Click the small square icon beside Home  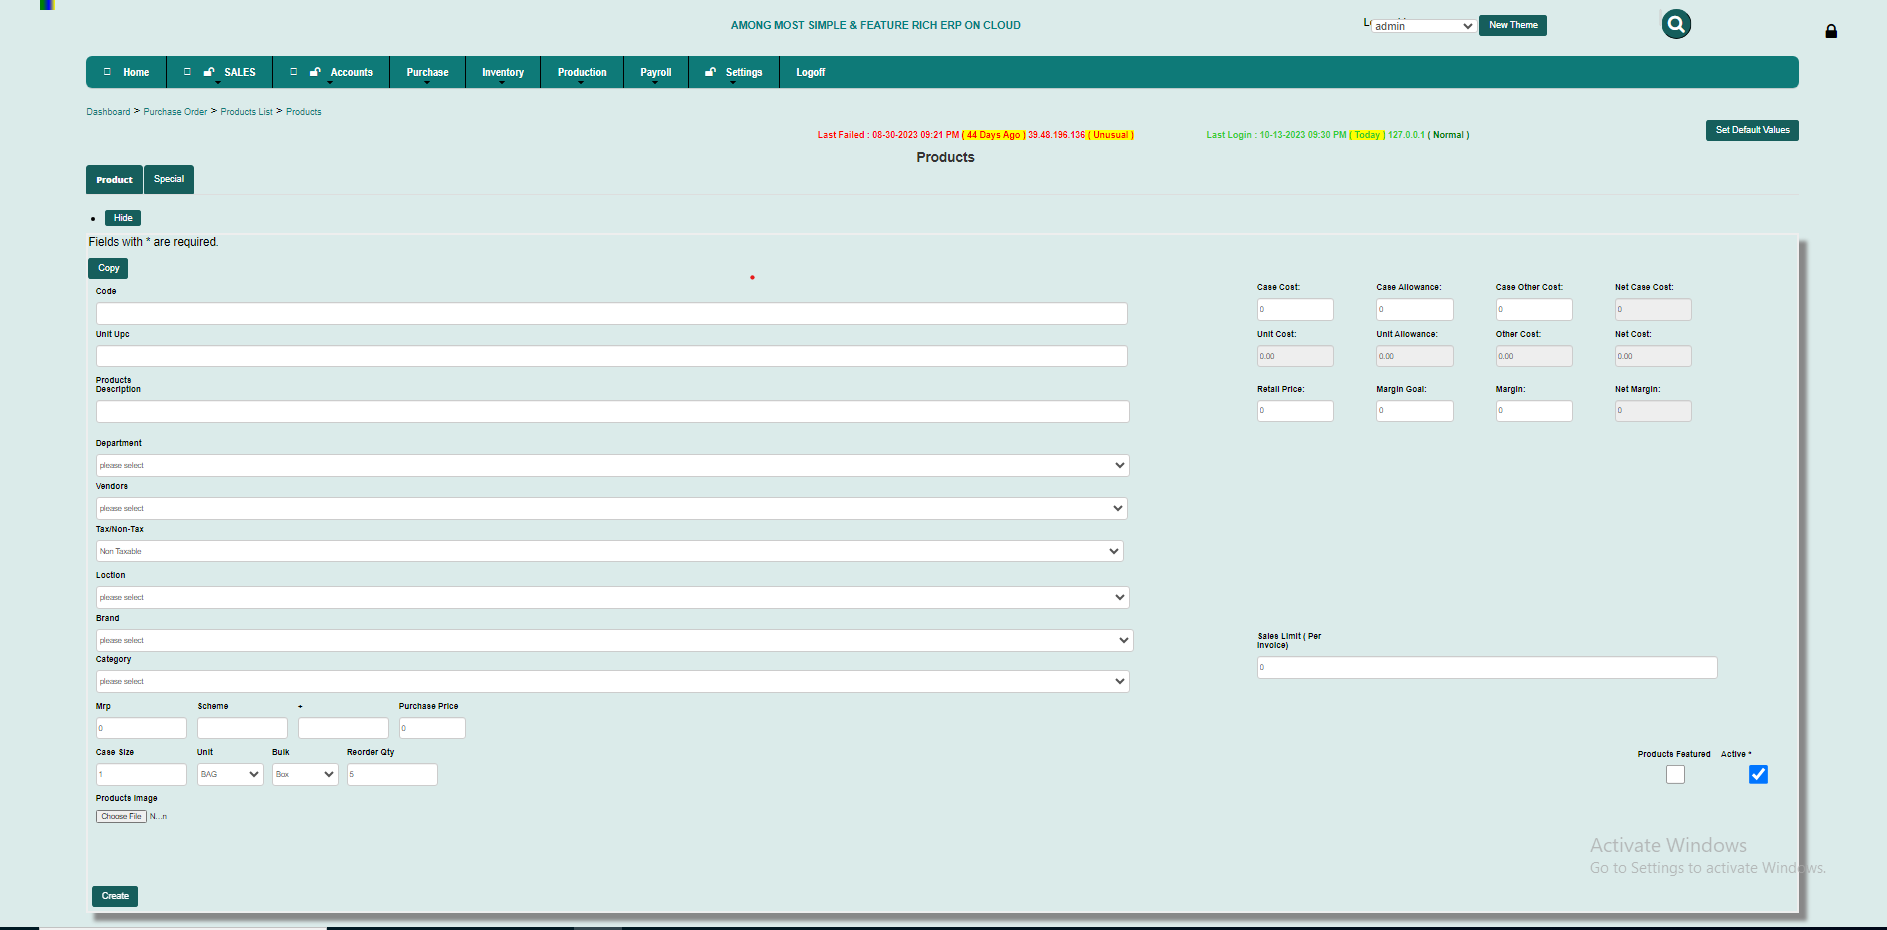(x=107, y=71)
